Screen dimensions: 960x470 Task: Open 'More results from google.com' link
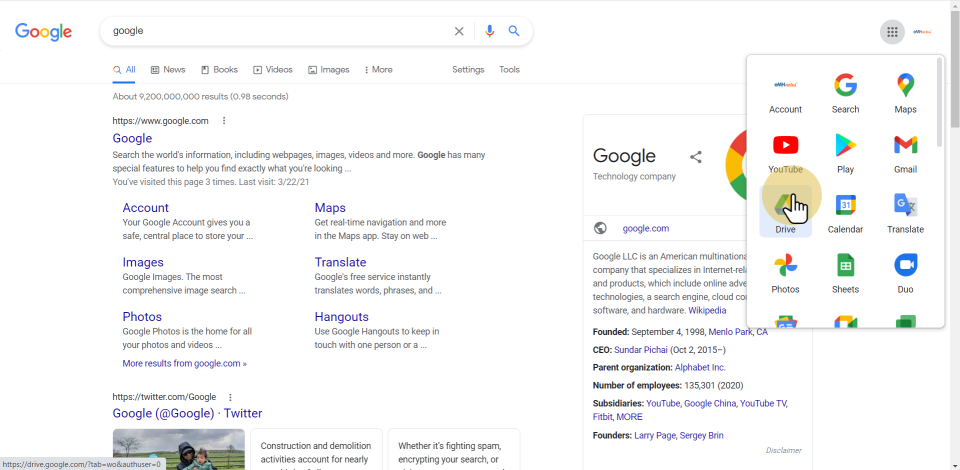(x=184, y=364)
